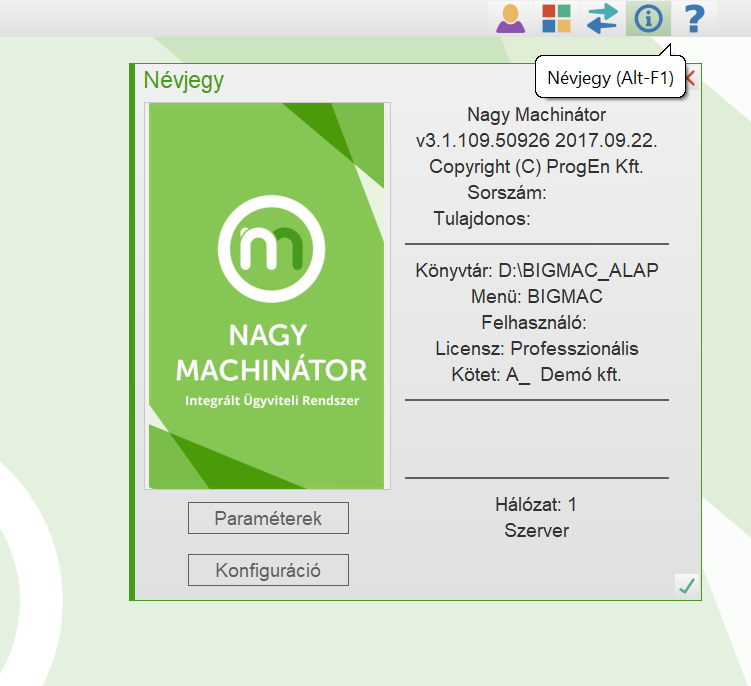Image resolution: width=751 pixels, height=686 pixels.
Task: Open the Konfiguráció button
Action: click(x=268, y=570)
